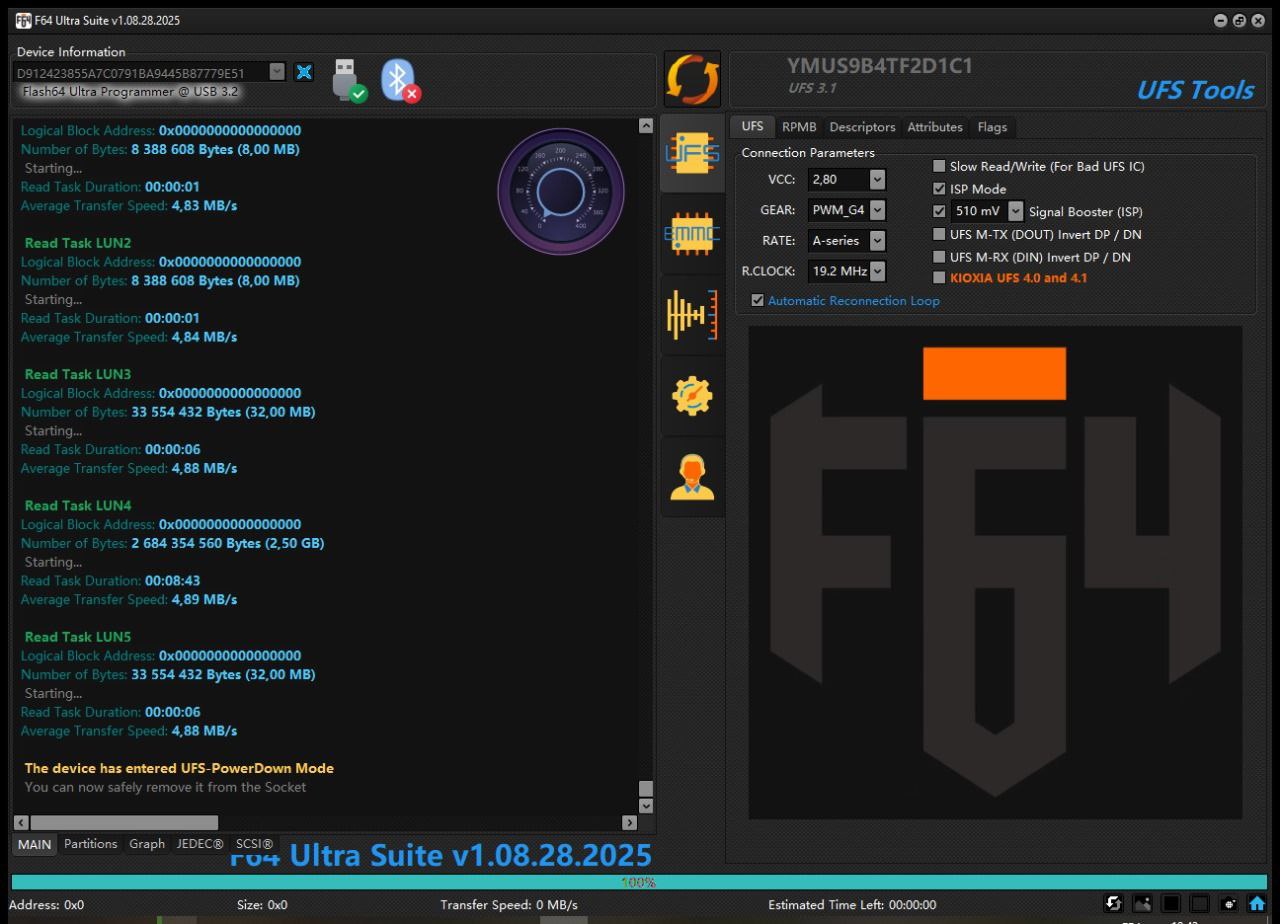Click the '2 684 354 560 Bytes (2,50 GB)' value
The height and width of the screenshot is (924, 1280).
[x=228, y=543]
